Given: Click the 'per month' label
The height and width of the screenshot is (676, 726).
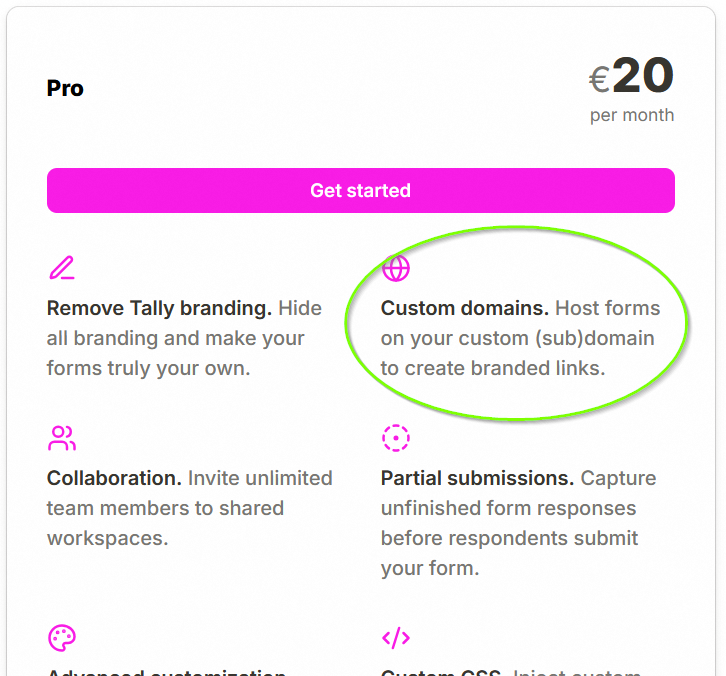Looking at the screenshot, I should click(x=632, y=115).
